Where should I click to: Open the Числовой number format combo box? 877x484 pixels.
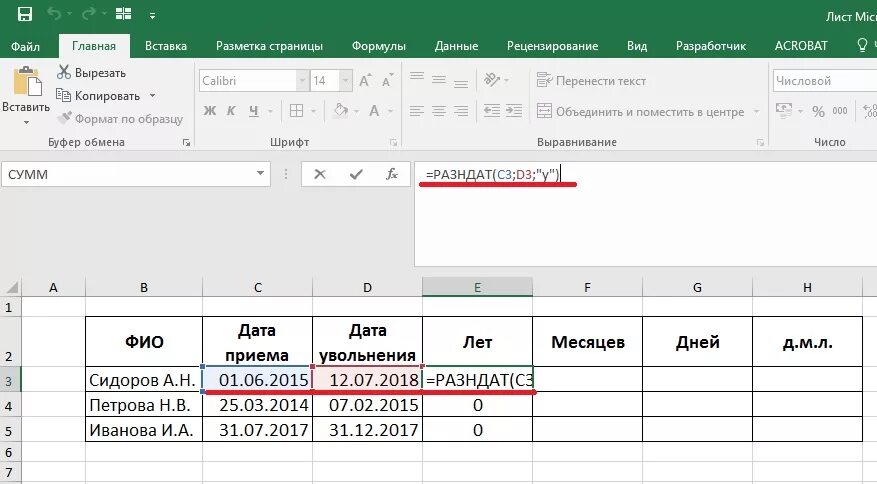pos(824,81)
